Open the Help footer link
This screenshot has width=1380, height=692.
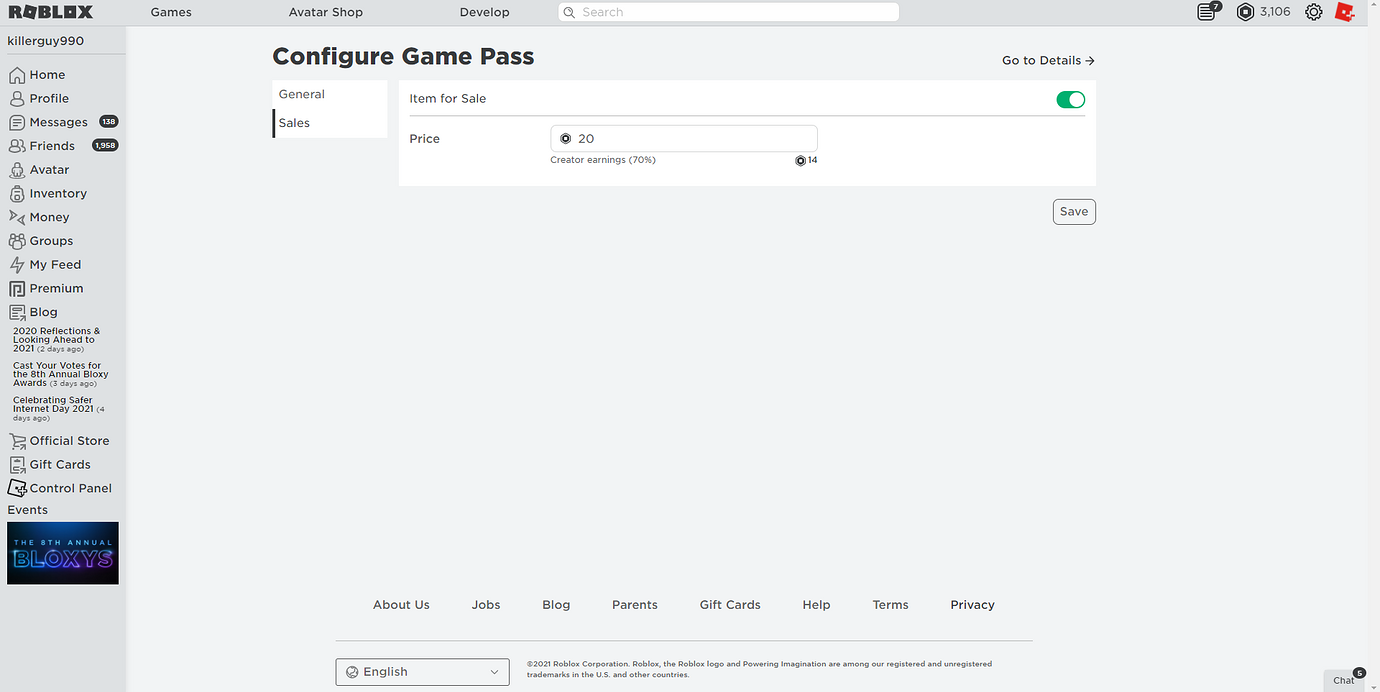click(816, 605)
